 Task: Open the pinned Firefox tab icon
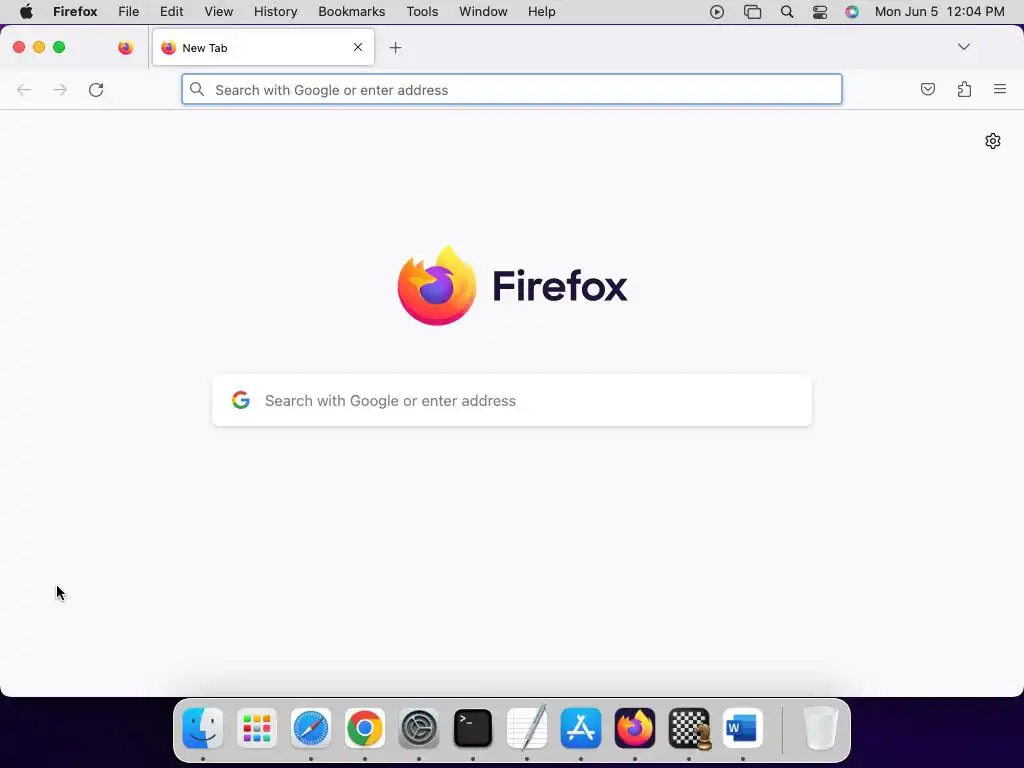[x=126, y=47]
